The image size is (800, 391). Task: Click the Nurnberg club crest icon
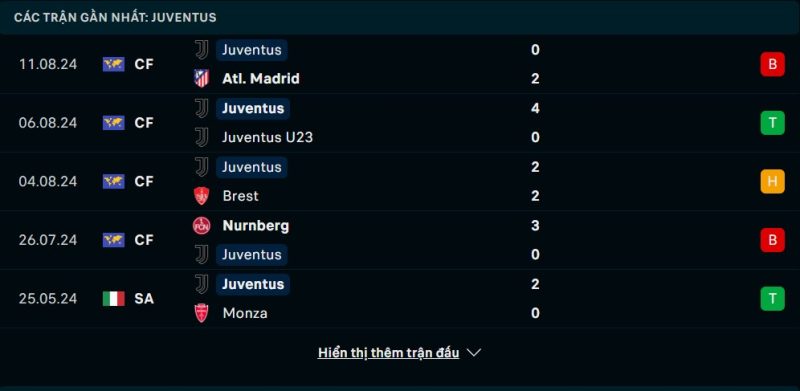click(x=202, y=226)
